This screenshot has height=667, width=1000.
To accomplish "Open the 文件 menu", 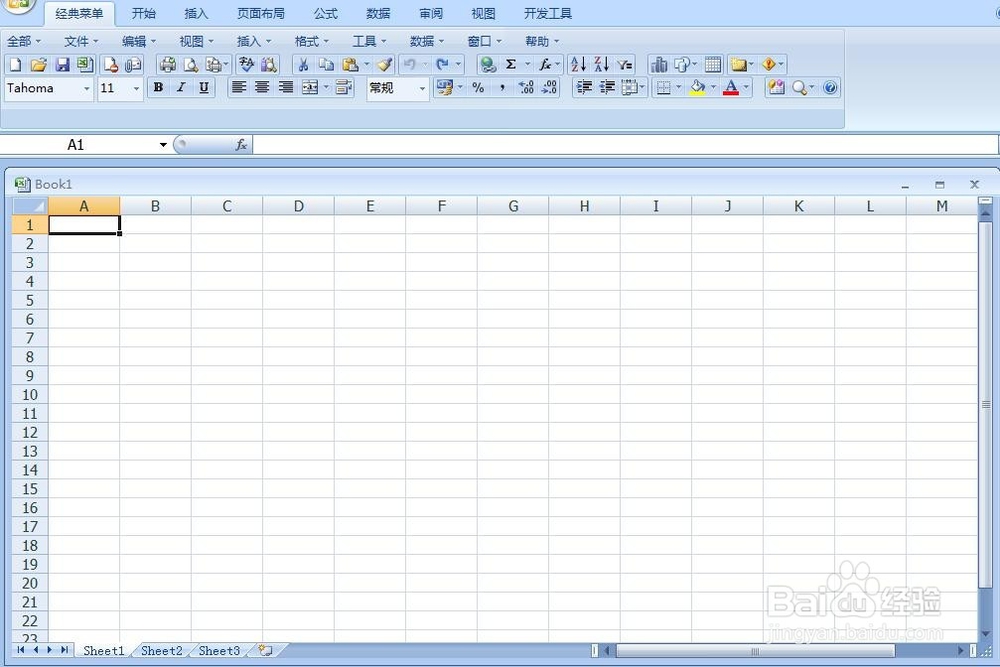I will pyautogui.click(x=81, y=41).
